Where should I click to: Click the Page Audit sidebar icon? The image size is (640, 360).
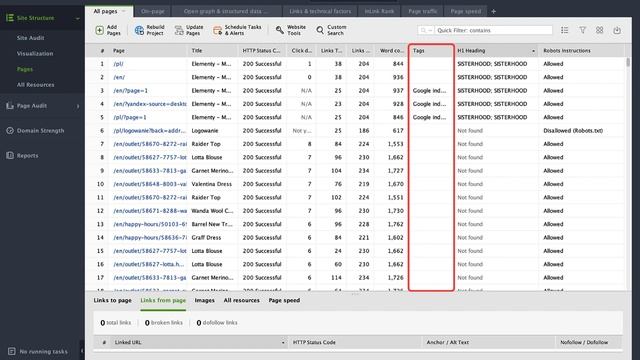[10, 106]
